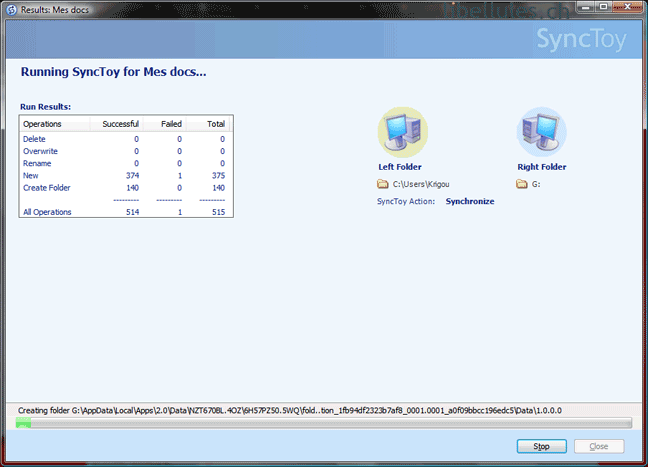The image size is (648, 467).
Task: Click the 515 total All Operations value
Action: (218, 212)
